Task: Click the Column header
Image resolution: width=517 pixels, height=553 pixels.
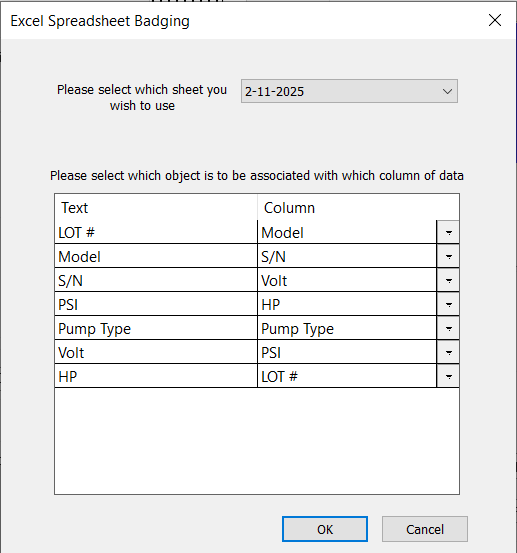Action: coord(358,207)
